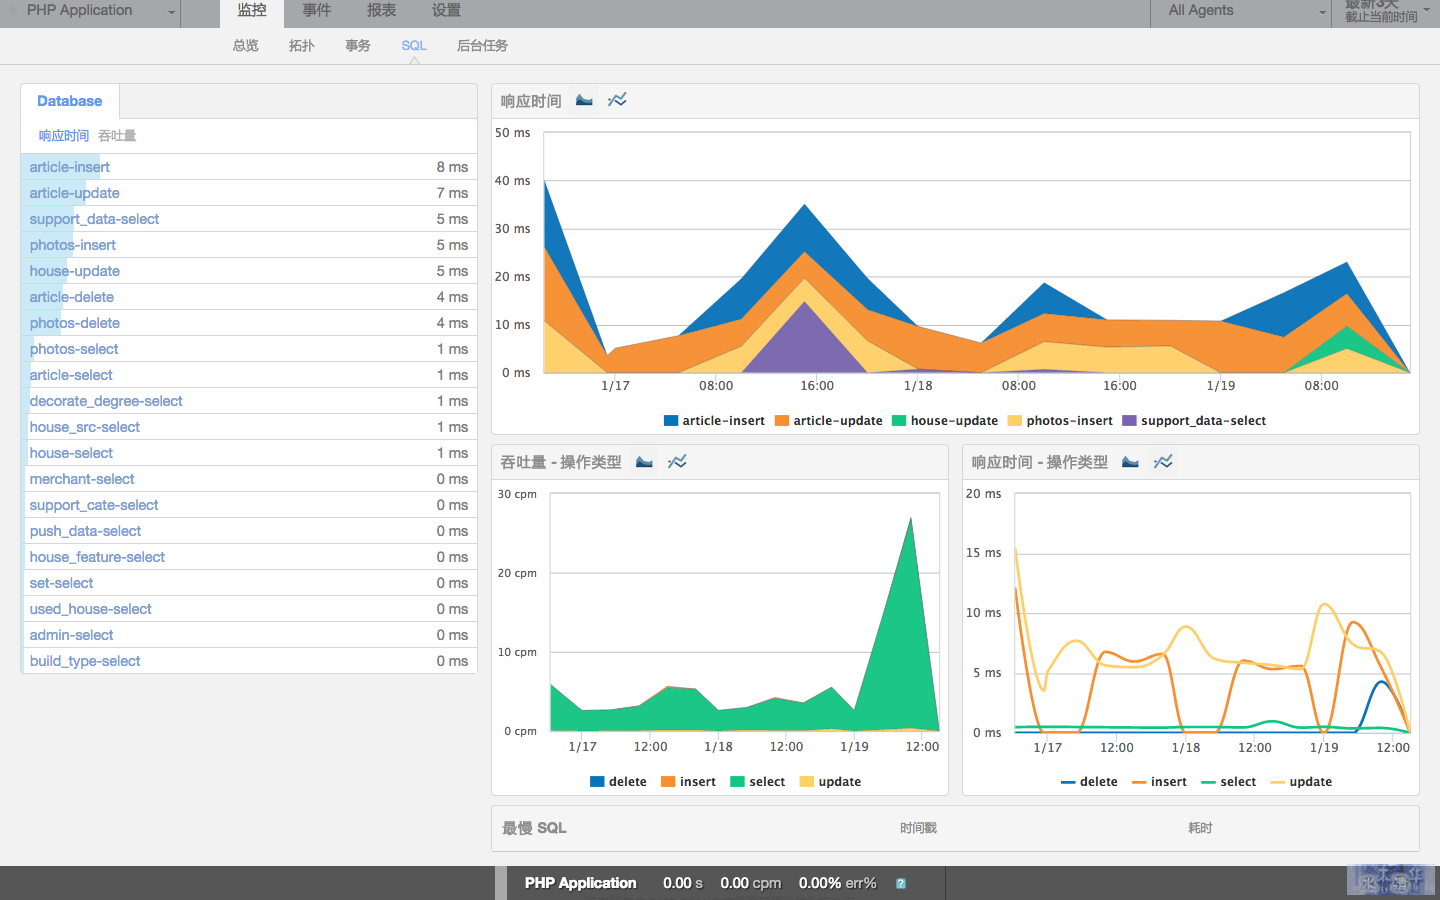Open set-select SQL entry
This screenshot has height=900, width=1440.
249,583
